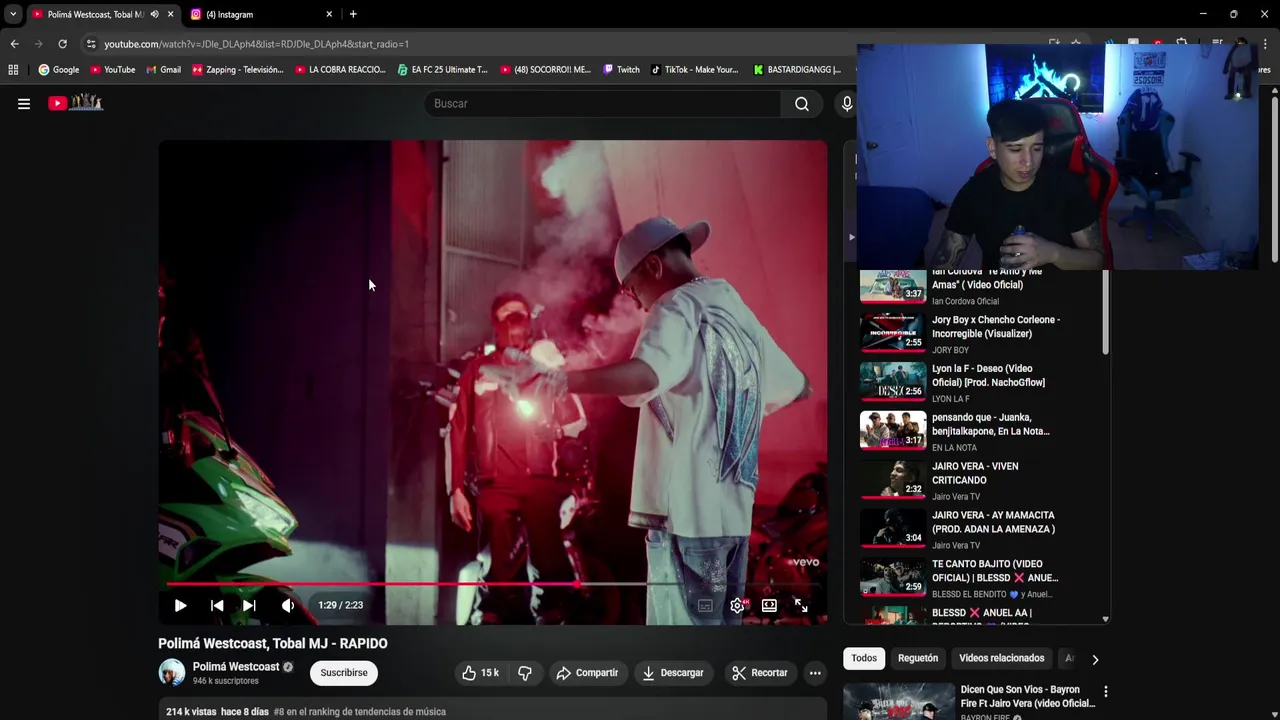Open the Google bookmark
Screen dimensions: 1280x720
coord(59,70)
